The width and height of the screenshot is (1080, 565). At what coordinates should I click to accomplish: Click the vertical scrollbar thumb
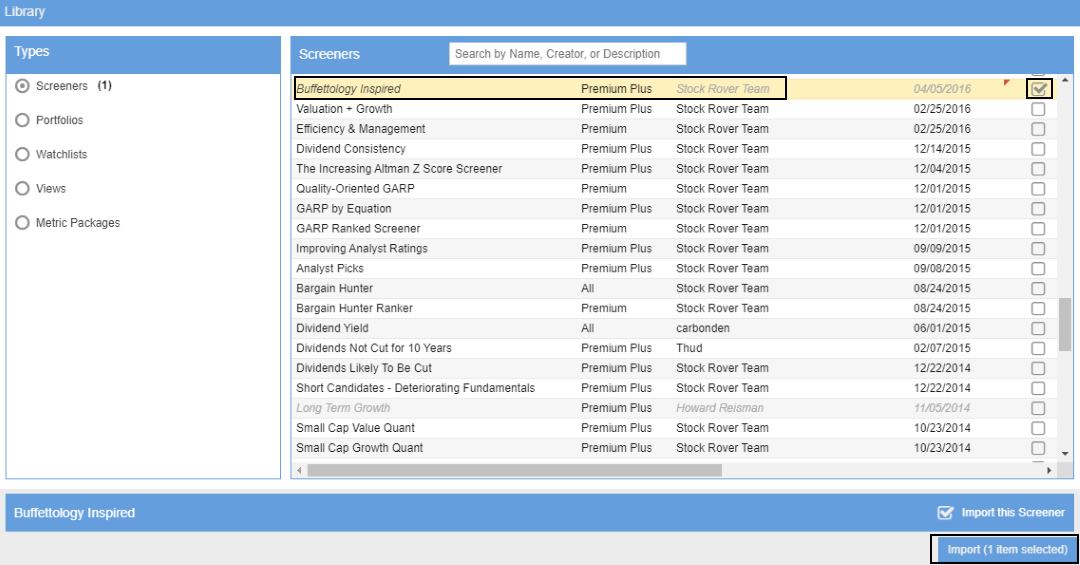[1065, 324]
